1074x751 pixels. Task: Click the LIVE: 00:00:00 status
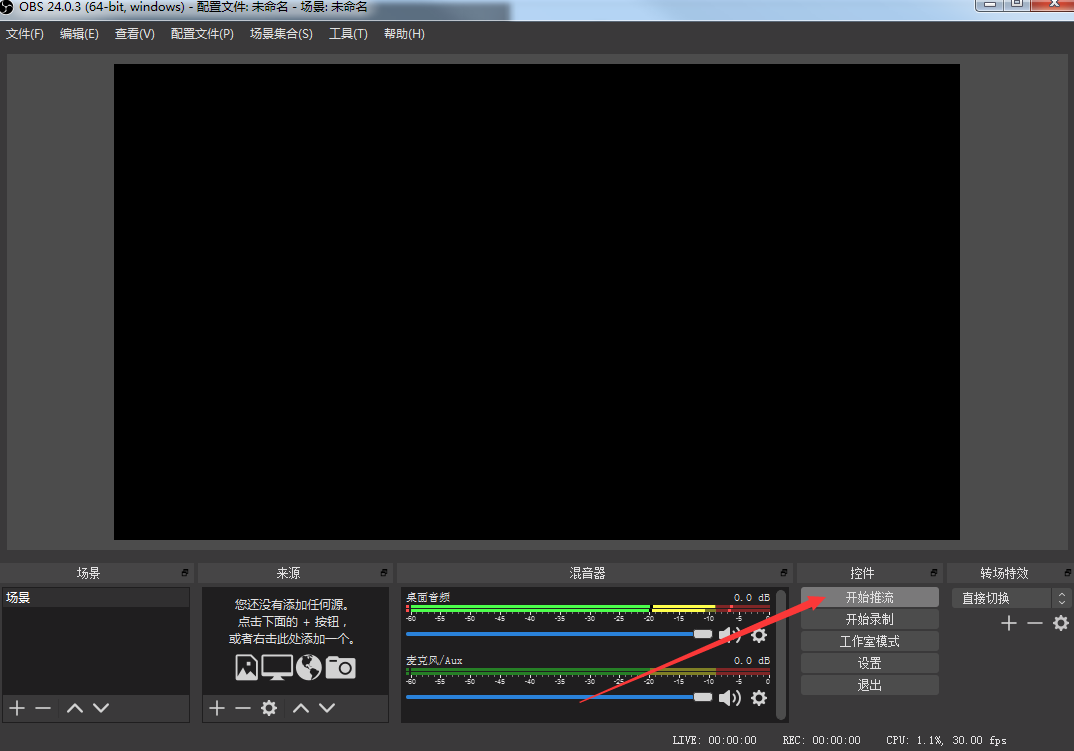pos(714,740)
